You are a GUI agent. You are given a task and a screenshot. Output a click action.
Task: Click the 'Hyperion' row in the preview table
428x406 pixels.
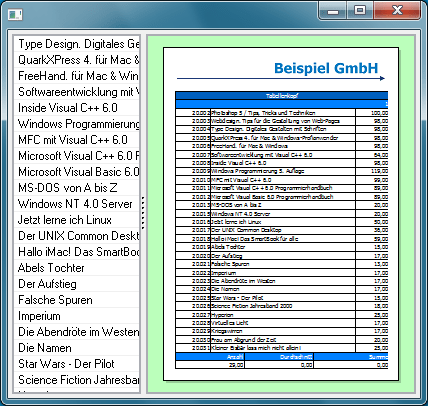coord(282,315)
